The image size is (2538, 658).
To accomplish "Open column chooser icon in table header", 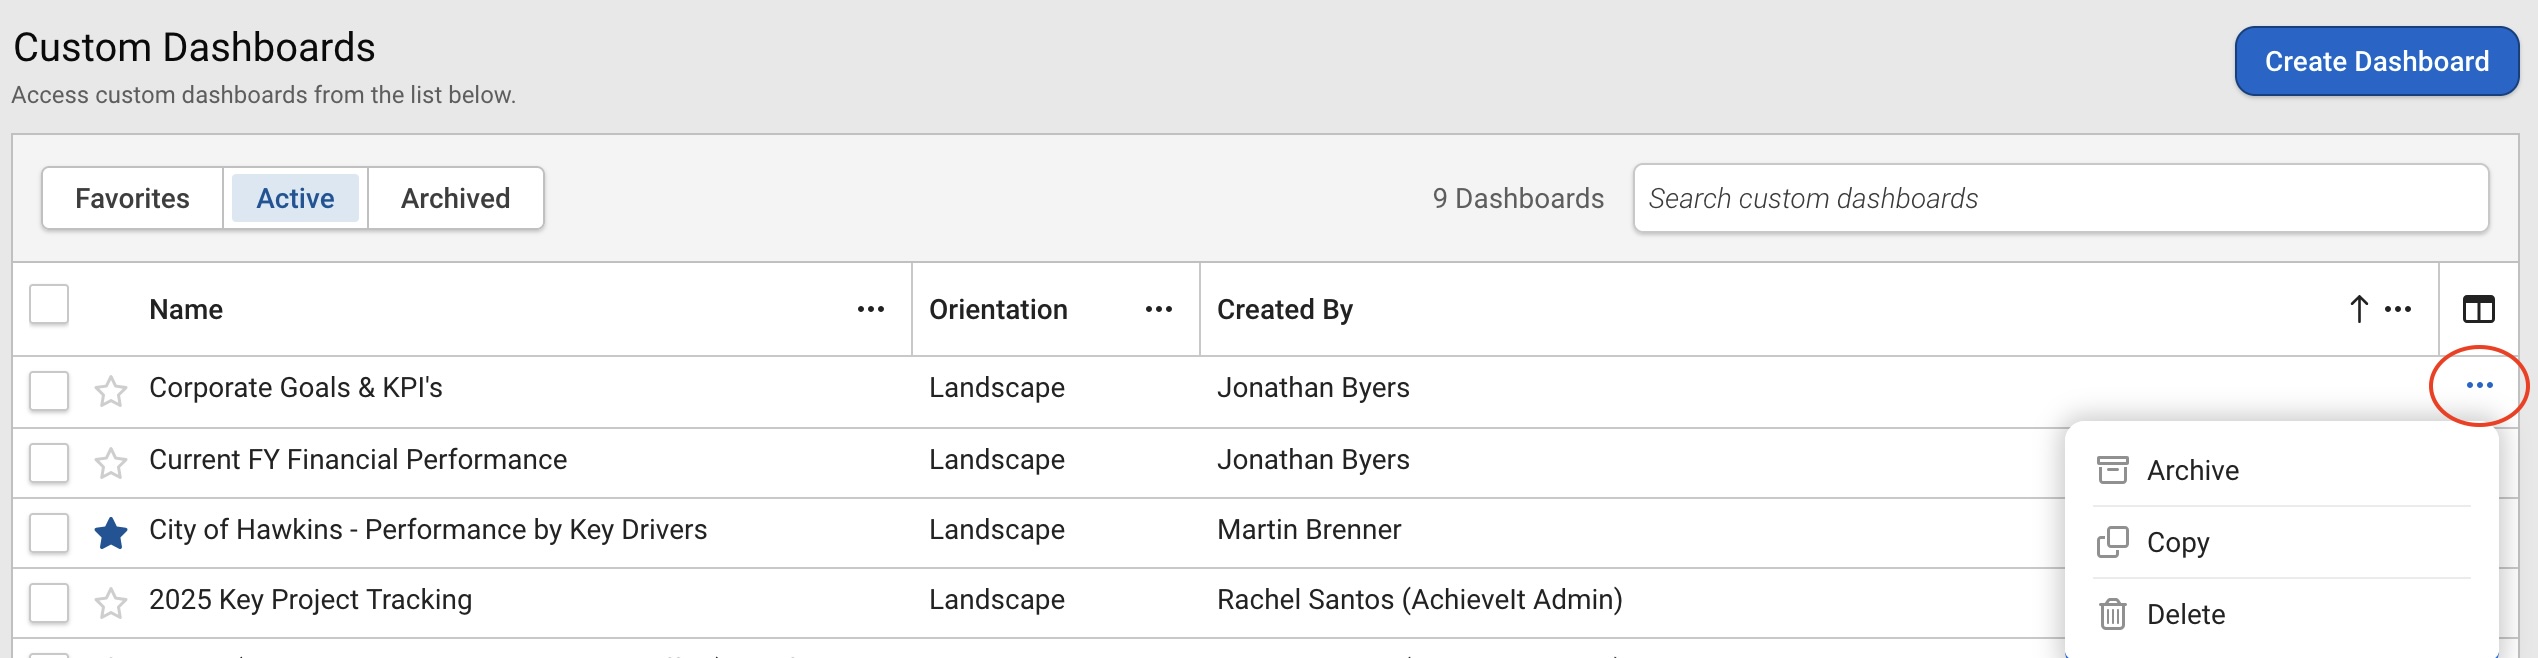I will coord(2478,309).
